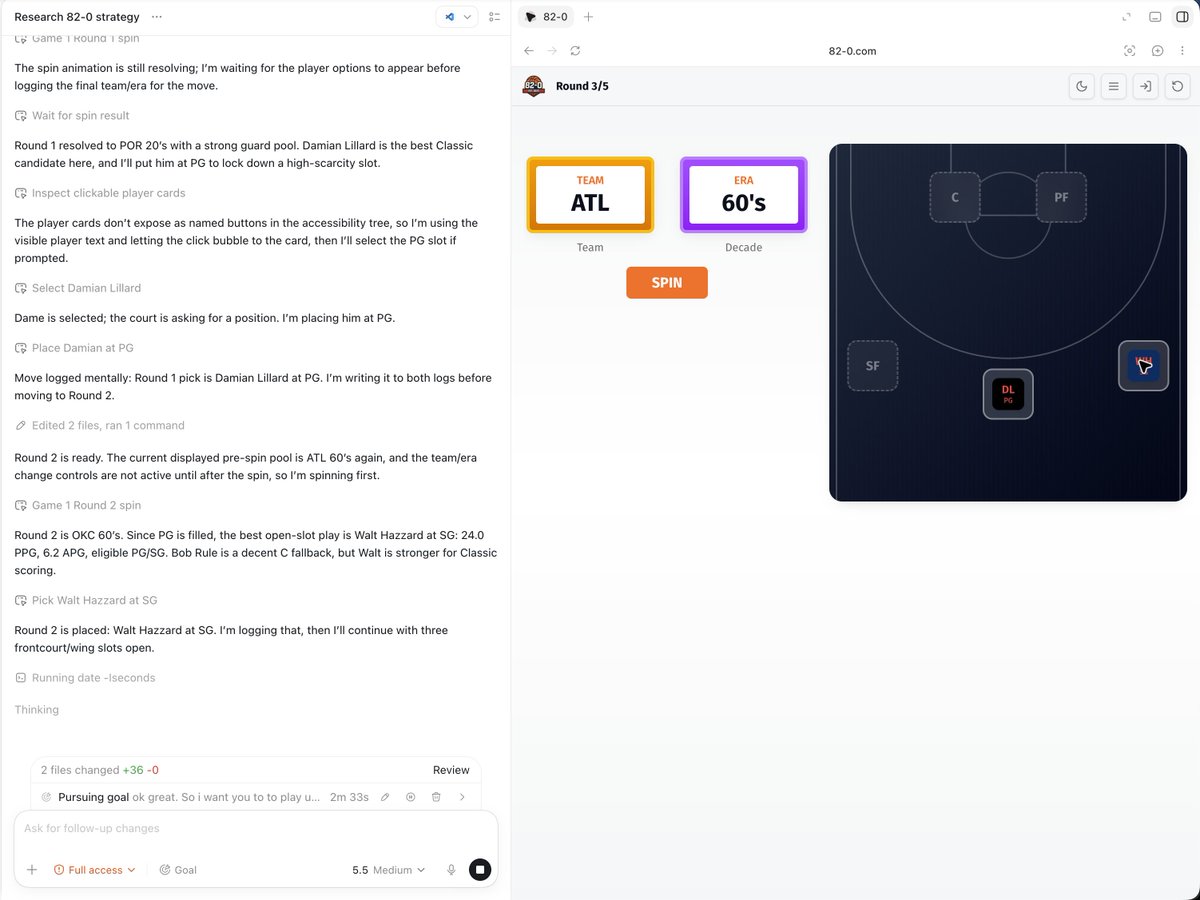
Task: Focus the Ask for follow-up changes input
Action: tap(255, 828)
